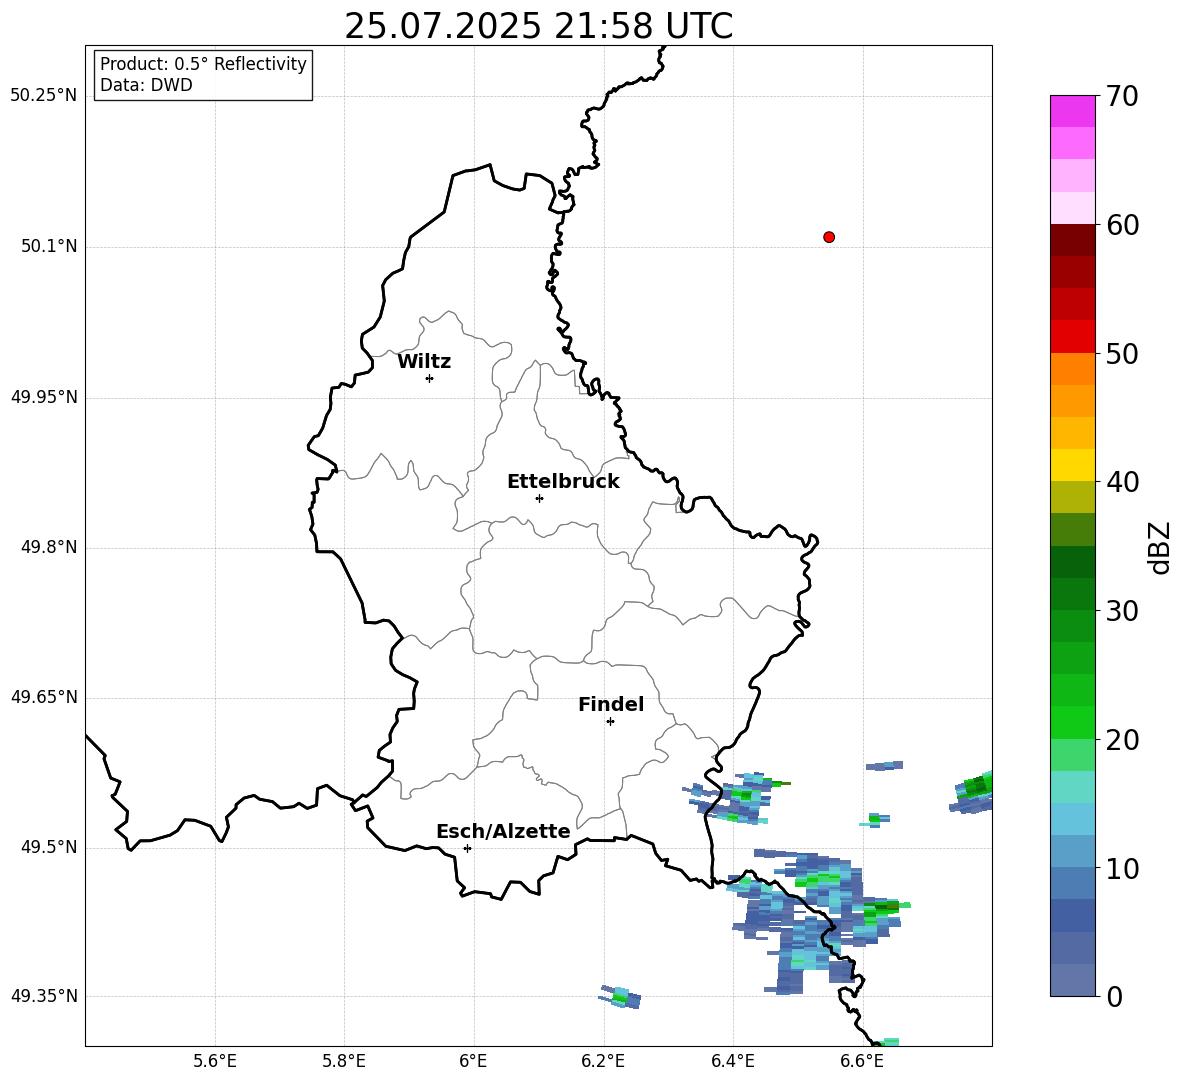The width and height of the screenshot is (1184, 1081).
Task: Click the Findel city label
Action: click(x=611, y=705)
